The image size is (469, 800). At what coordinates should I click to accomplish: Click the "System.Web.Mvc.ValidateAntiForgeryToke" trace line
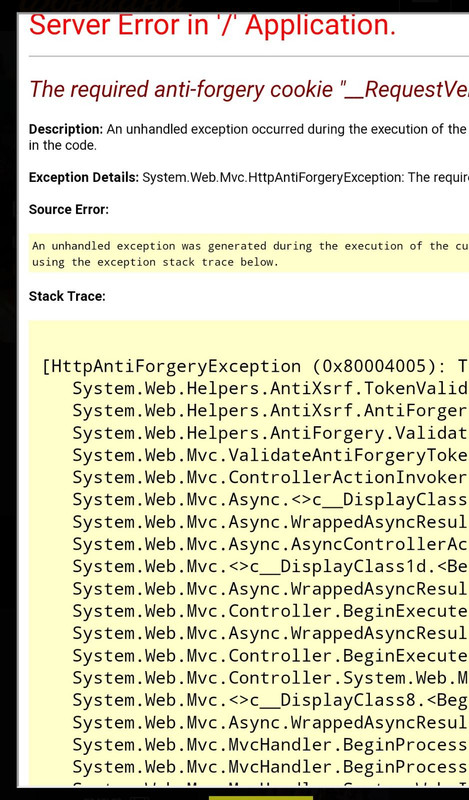coord(270,455)
